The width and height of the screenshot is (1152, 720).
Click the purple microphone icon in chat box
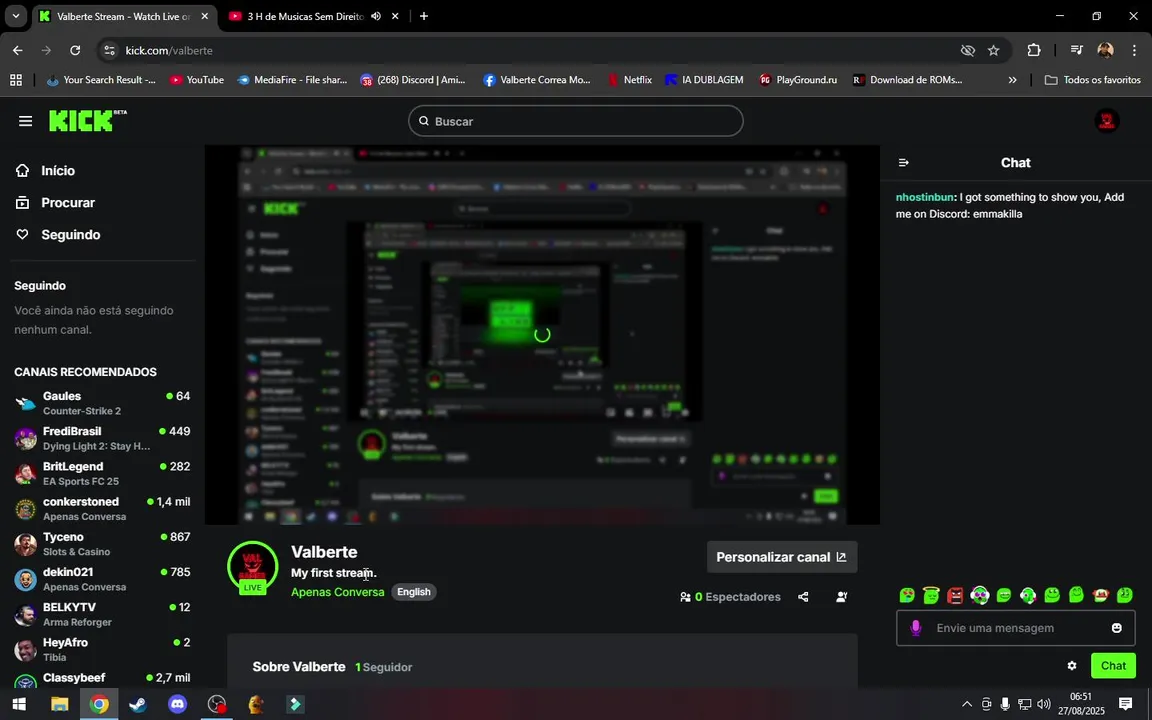[915, 628]
